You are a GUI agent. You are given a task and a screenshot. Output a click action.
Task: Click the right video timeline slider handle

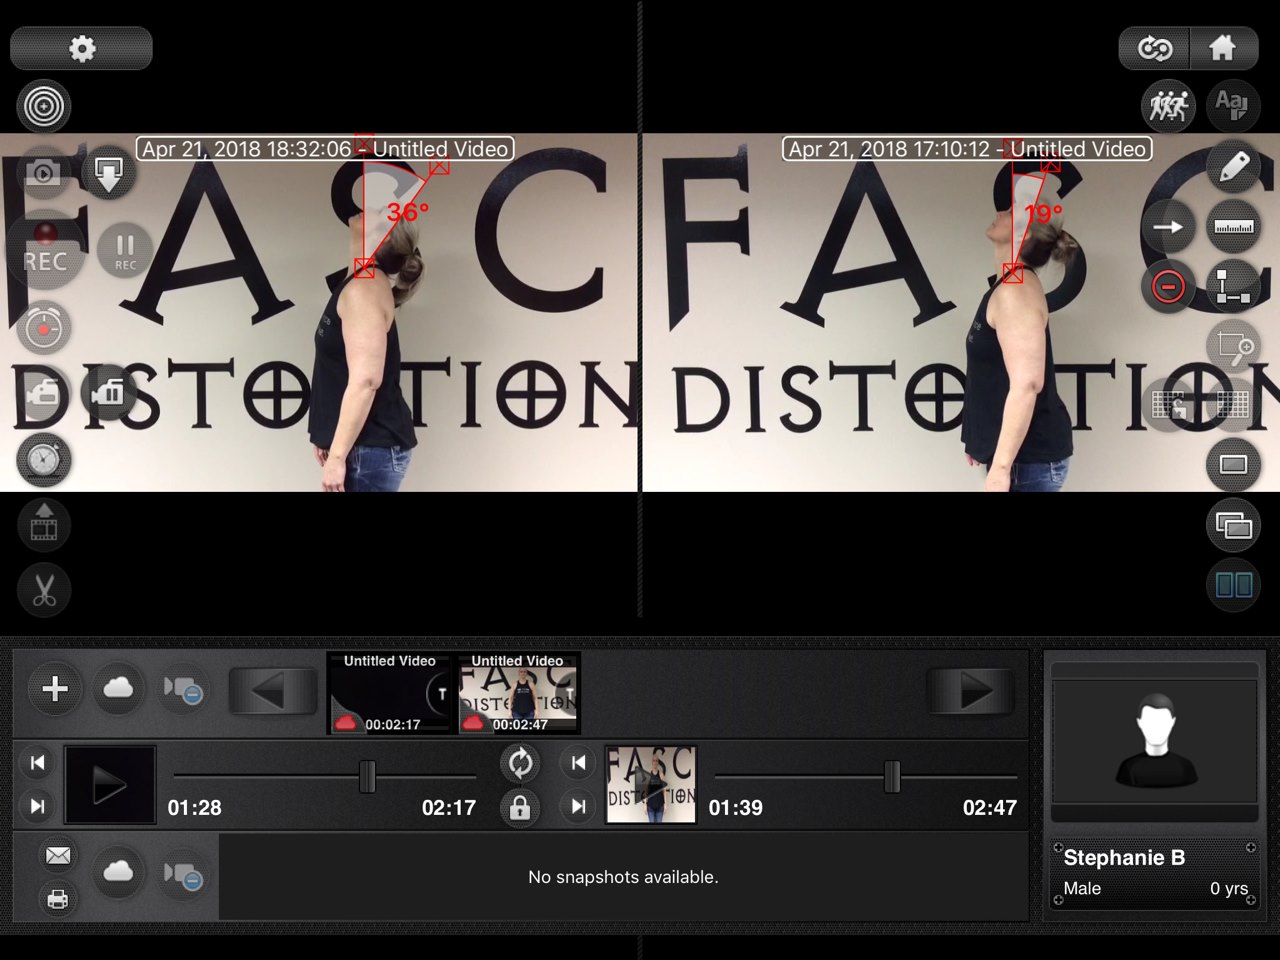(x=892, y=776)
